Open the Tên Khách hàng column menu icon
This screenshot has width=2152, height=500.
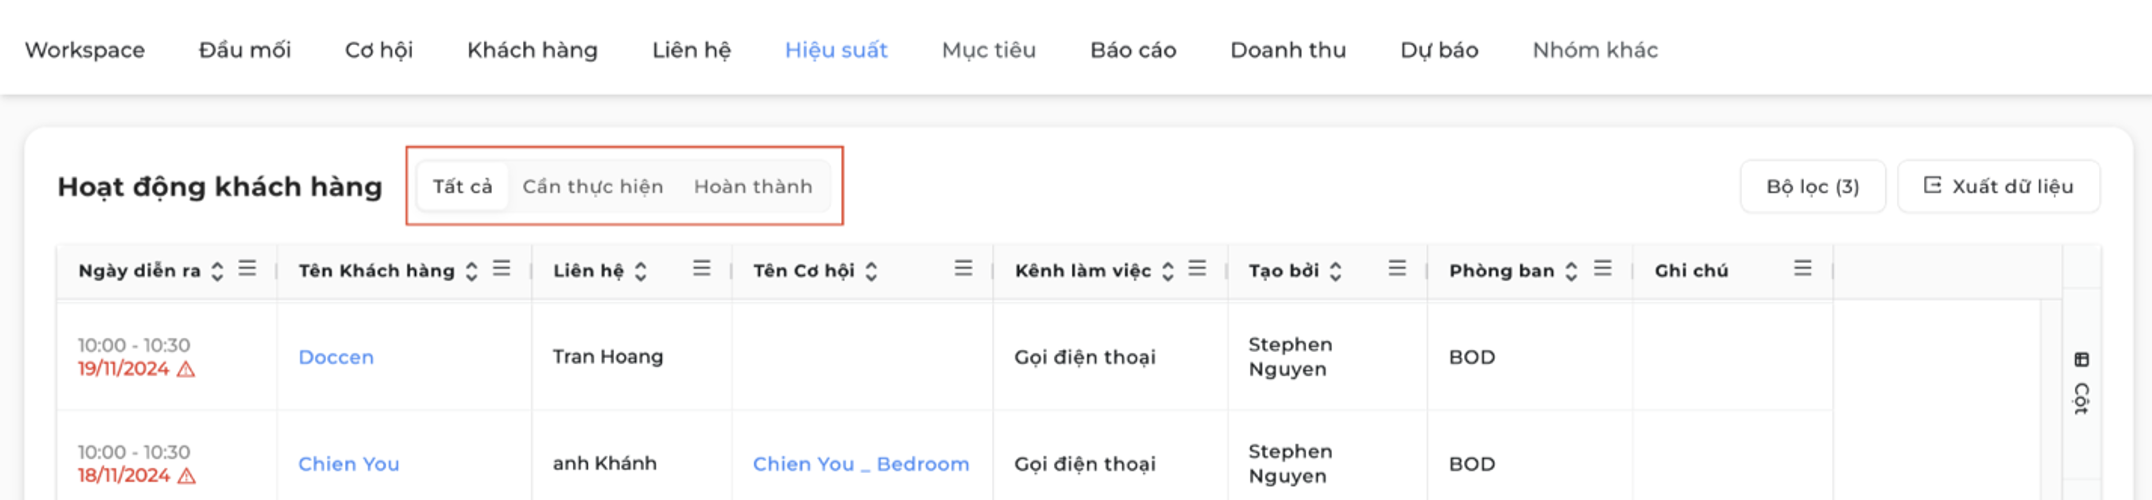pyautogui.click(x=501, y=268)
